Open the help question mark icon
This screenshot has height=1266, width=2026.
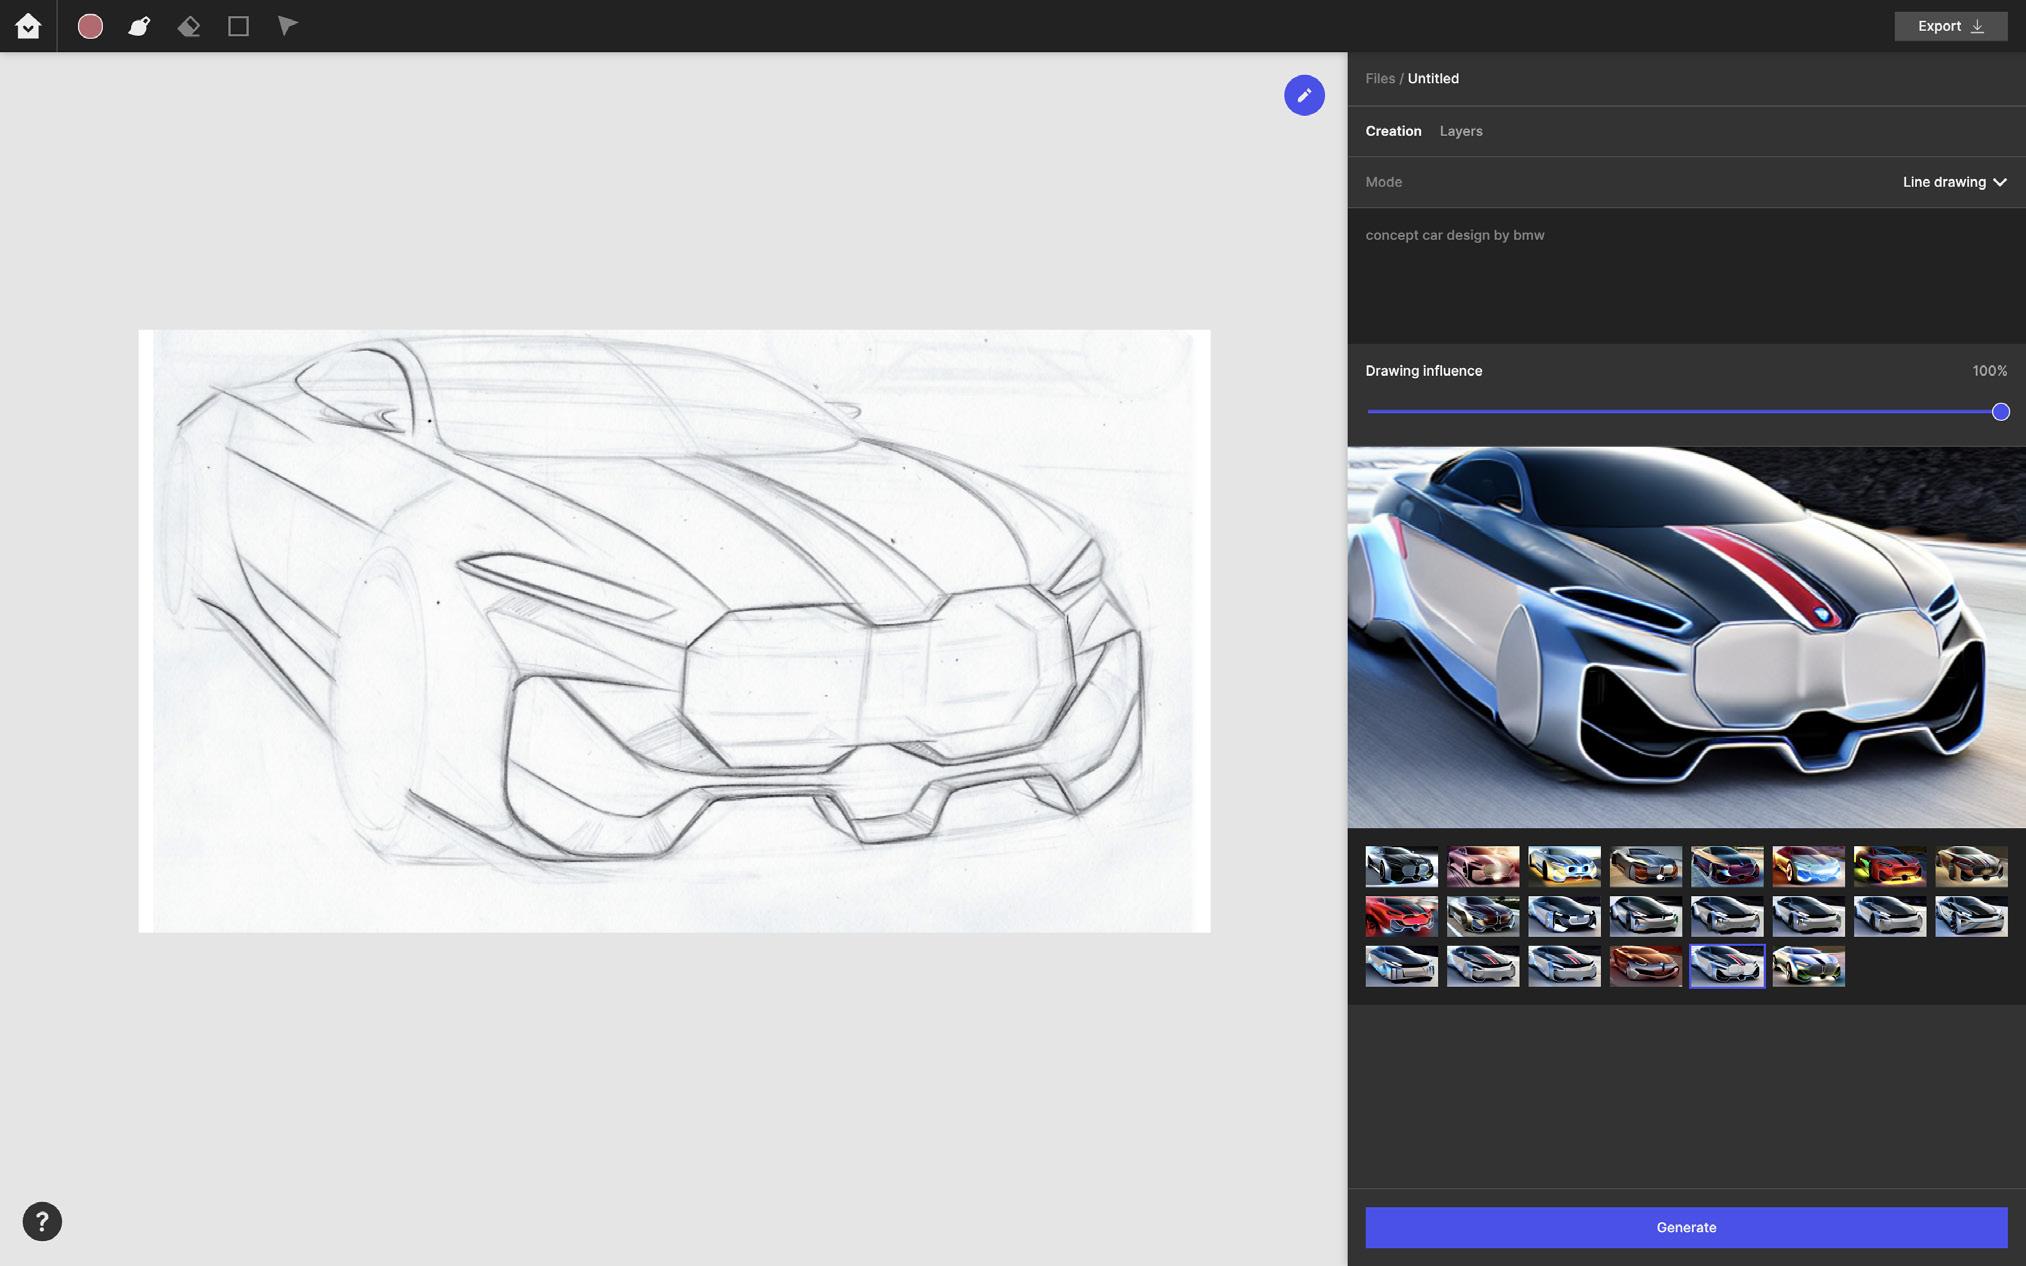[42, 1221]
